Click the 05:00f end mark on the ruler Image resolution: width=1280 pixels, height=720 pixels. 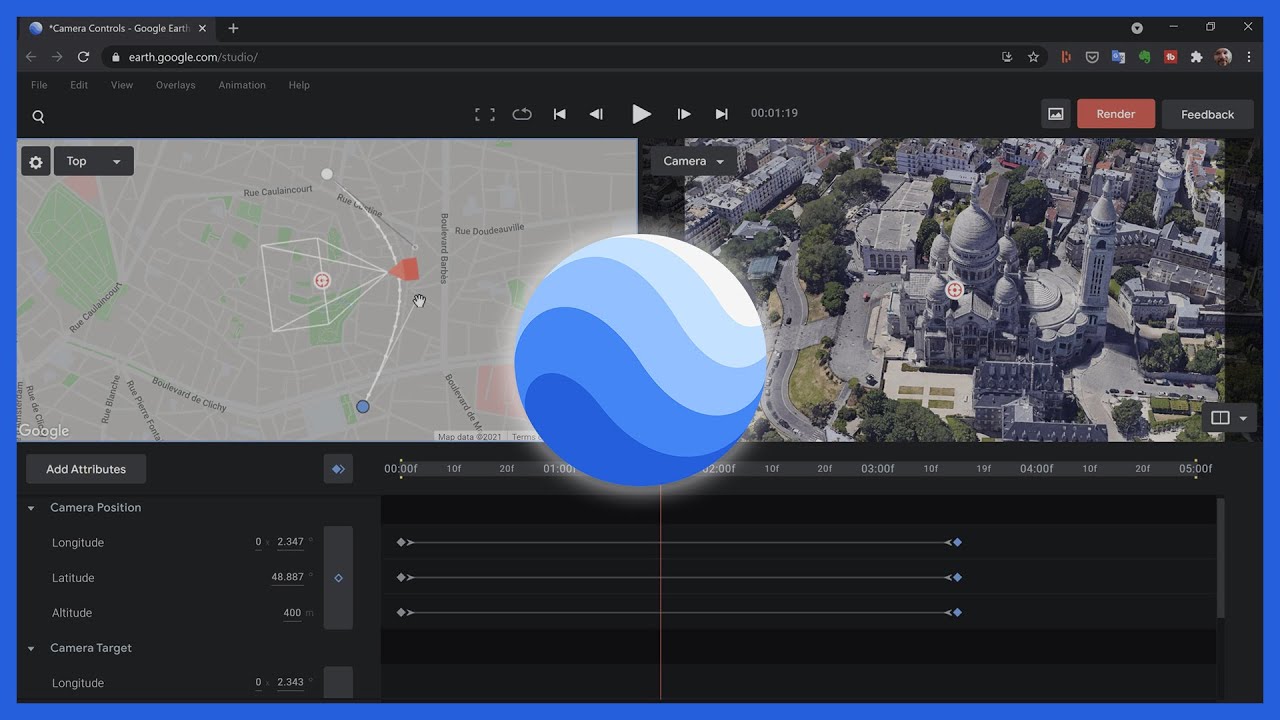1196,469
